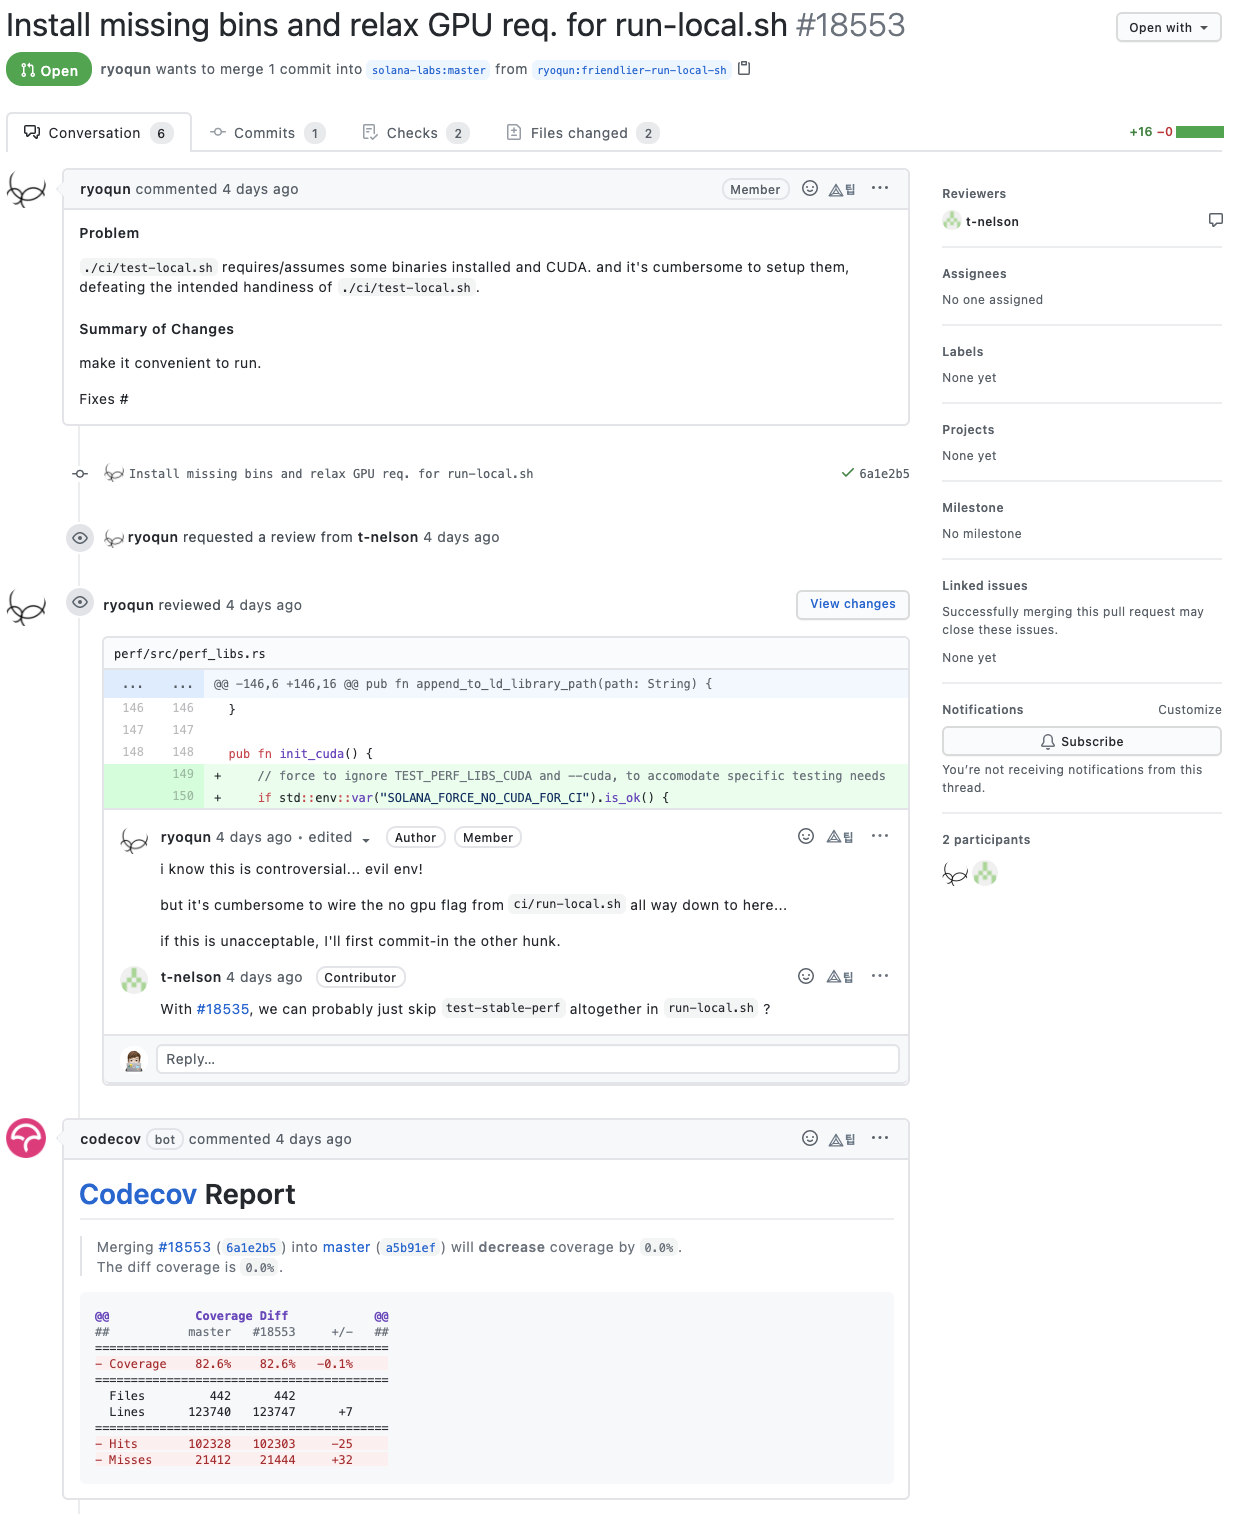The width and height of the screenshot is (1234, 1514).
Task: Click Projects heading in sidebar
Action: (968, 430)
